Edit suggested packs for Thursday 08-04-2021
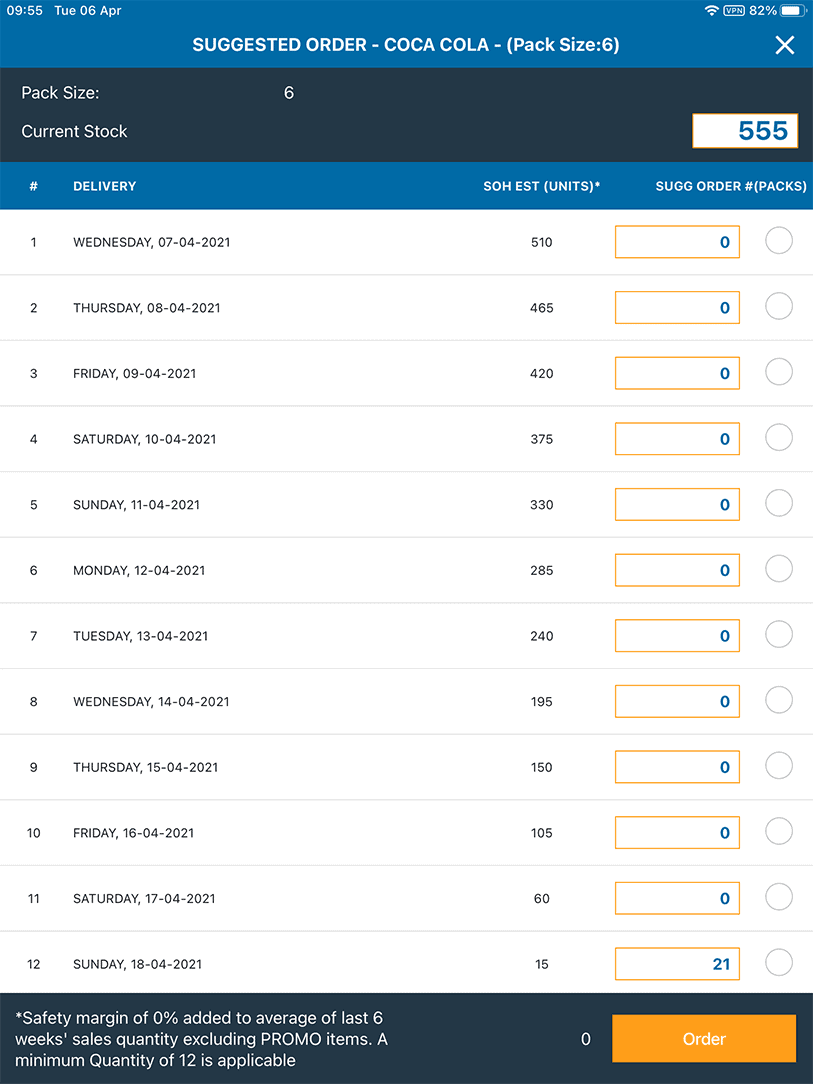Viewport: 813px width, 1084px height. (x=678, y=308)
